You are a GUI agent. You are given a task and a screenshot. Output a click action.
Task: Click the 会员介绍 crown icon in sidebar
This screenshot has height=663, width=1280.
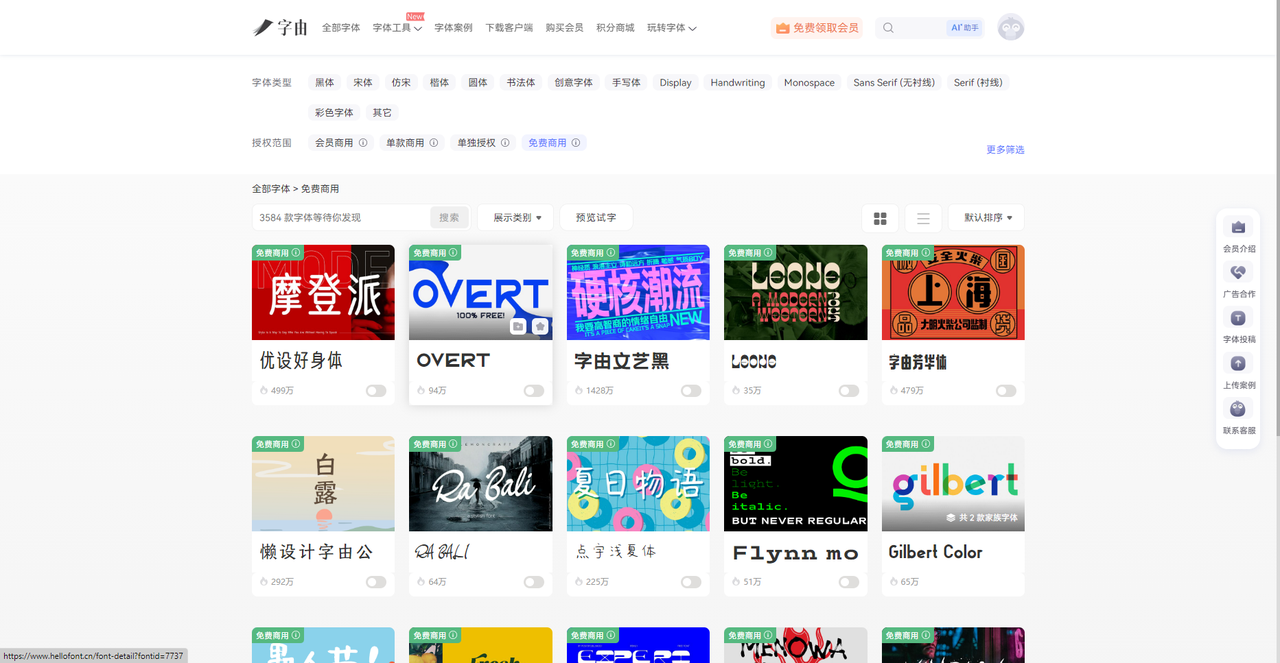click(x=1238, y=227)
